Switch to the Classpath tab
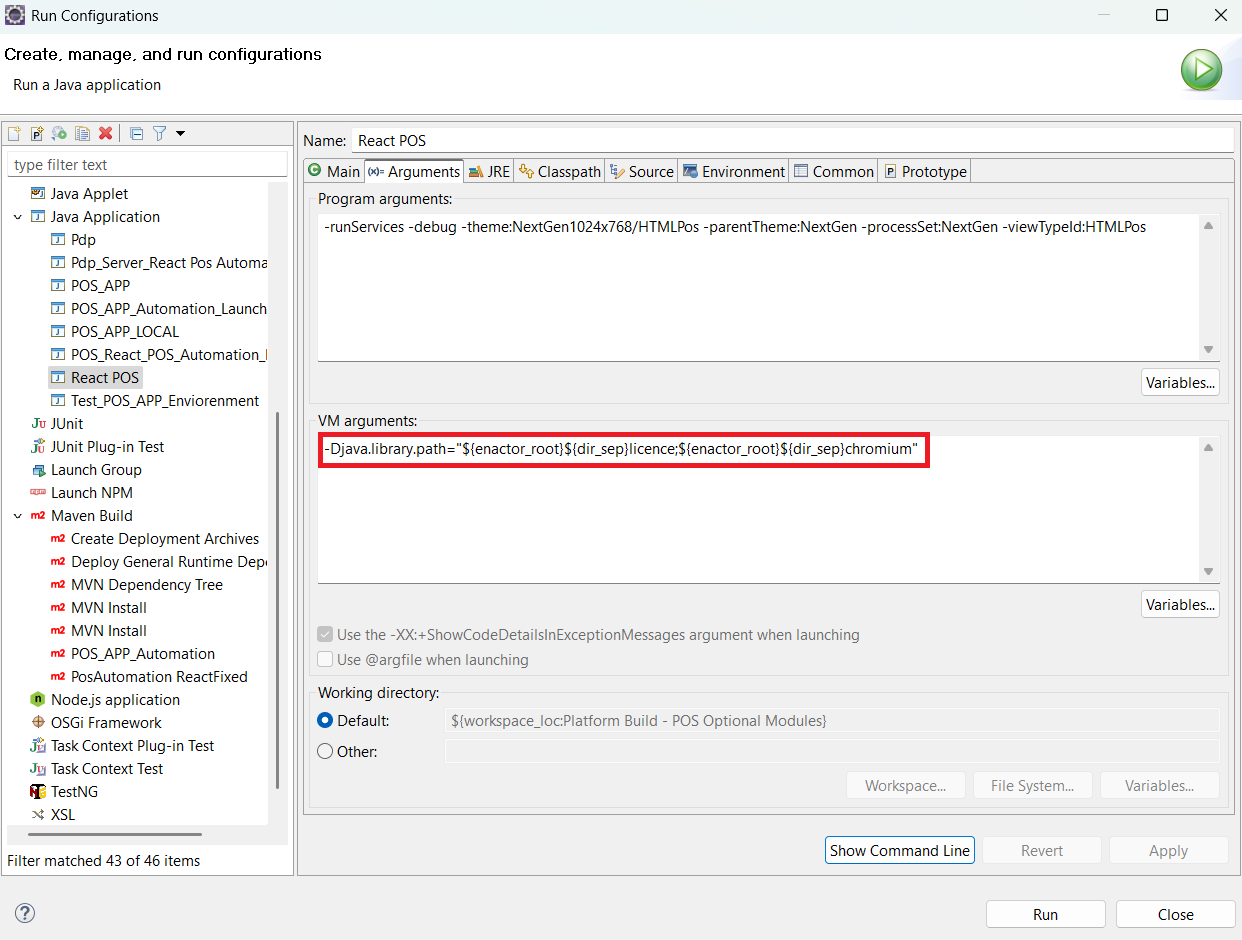 560,171
